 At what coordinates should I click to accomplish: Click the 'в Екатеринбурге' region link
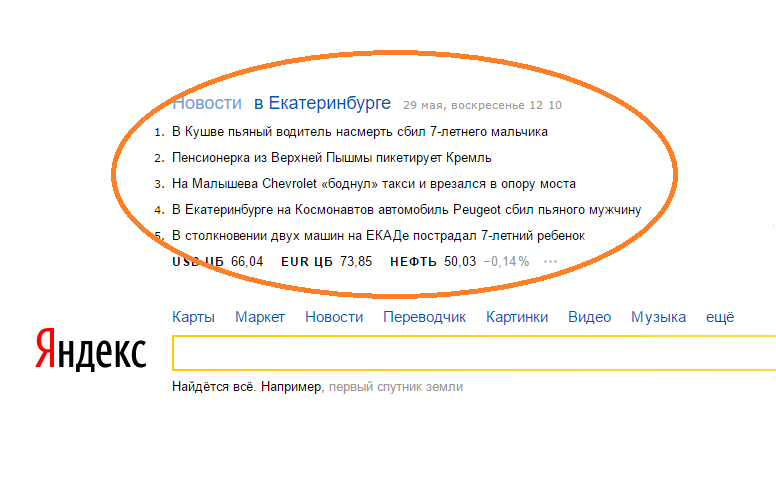click(x=322, y=104)
